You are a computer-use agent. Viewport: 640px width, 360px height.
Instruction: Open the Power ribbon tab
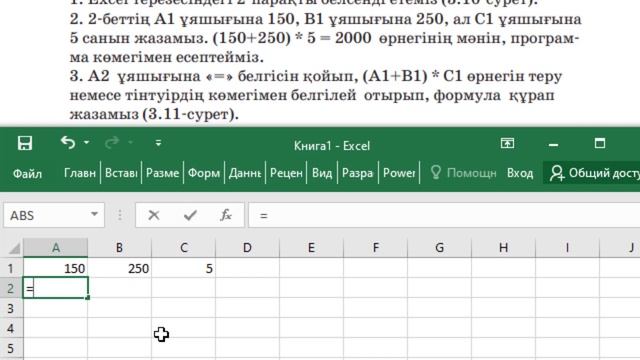point(399,173)
